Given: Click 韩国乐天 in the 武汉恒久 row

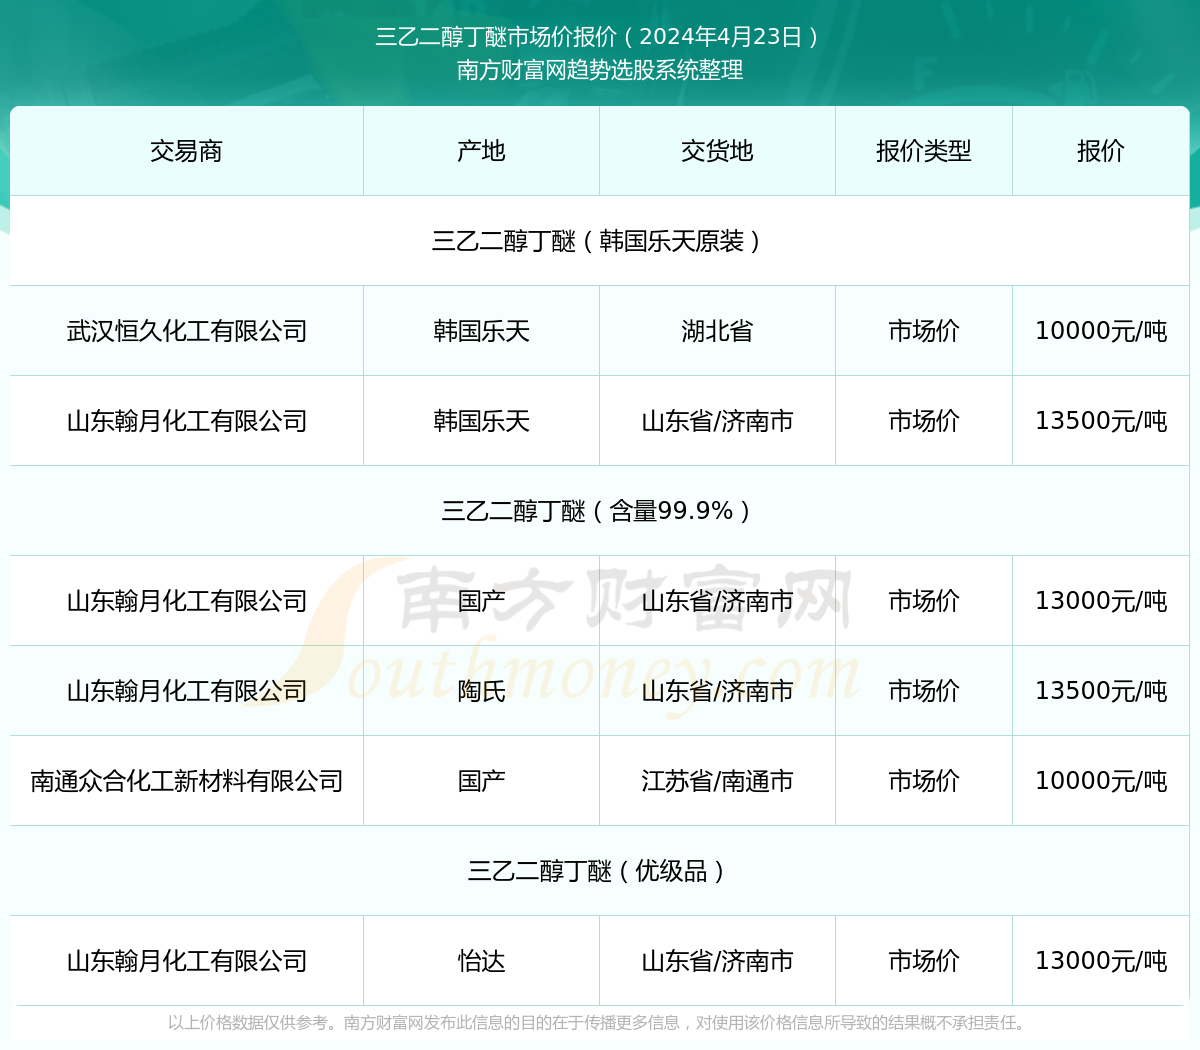Looking at the screenshot, I should click(x=481, y=331).
